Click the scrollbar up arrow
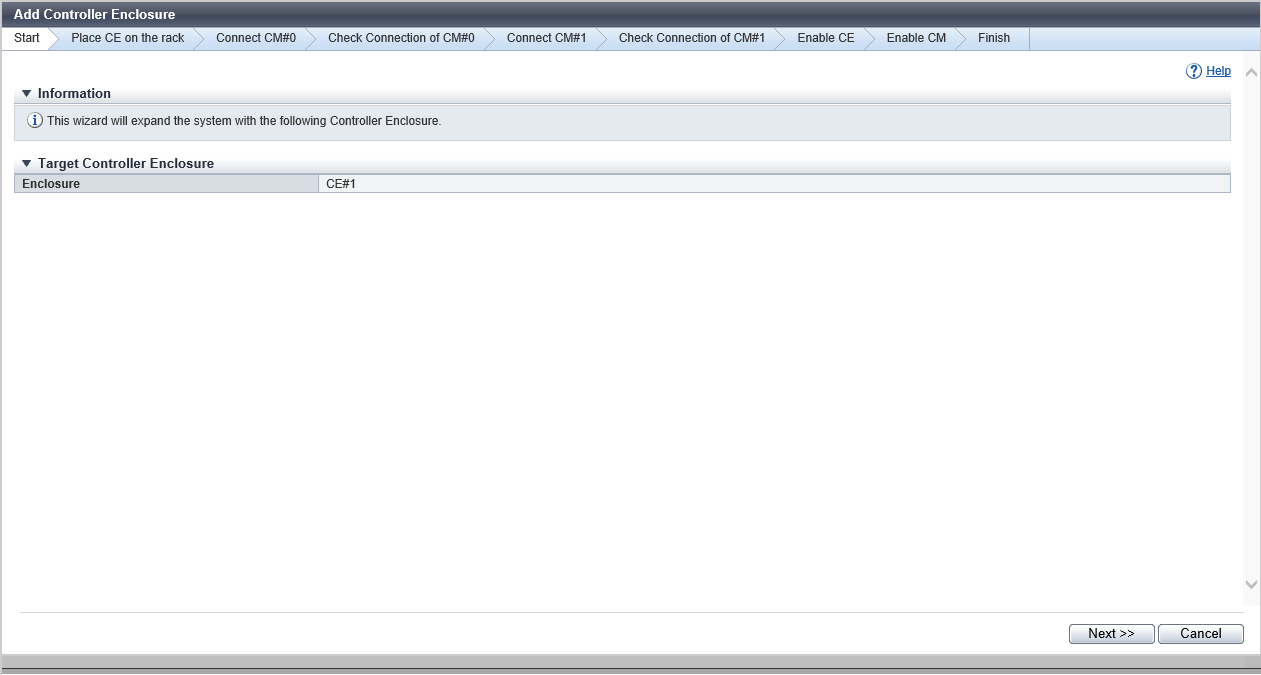The height and width of the screenshot is (675, 1261). tap(1251, 73)
